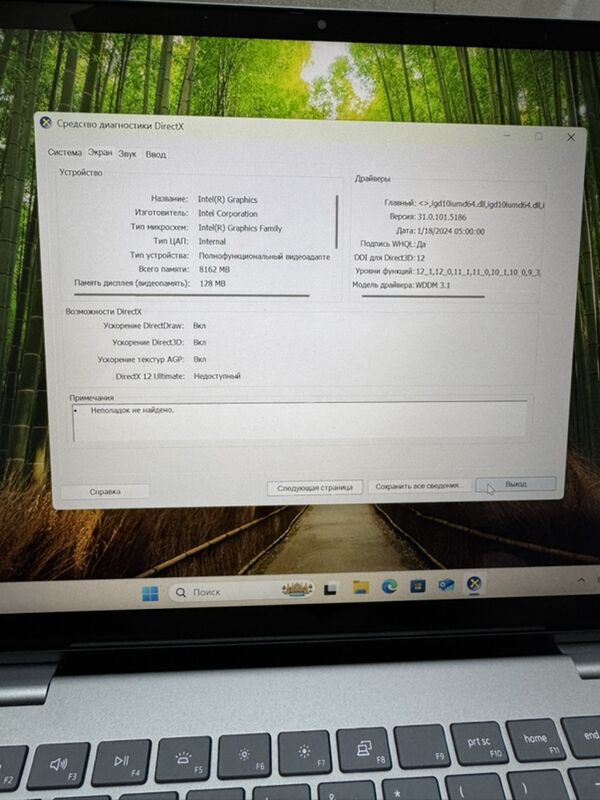Open File Explorer from taskbar

point(361,588)
